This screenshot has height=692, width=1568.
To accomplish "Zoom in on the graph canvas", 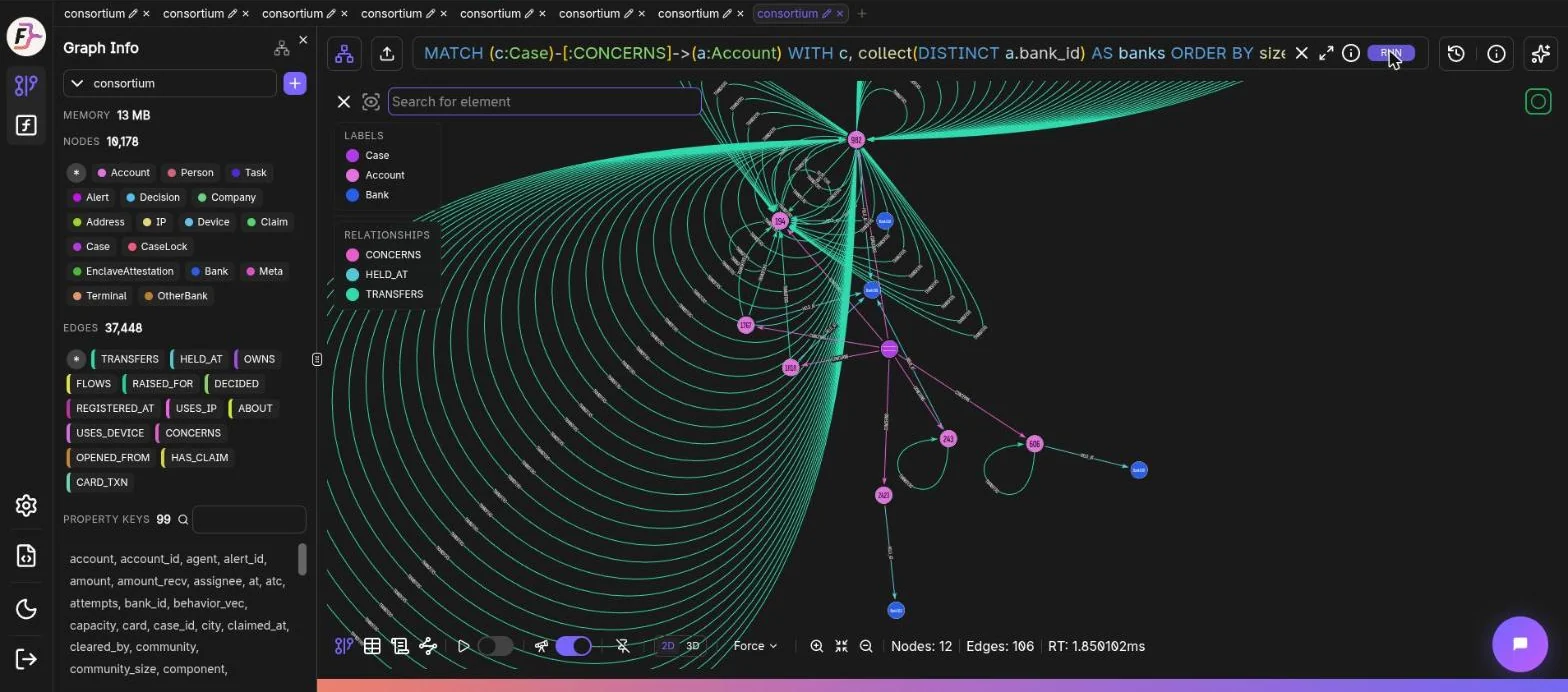I will point(816,646).
